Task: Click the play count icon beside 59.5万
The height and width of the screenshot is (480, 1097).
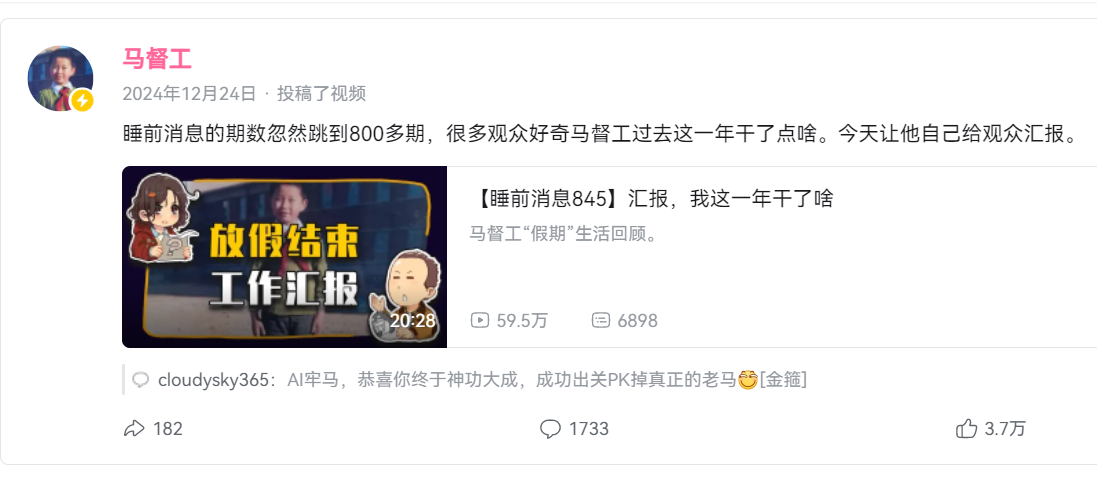Action: (479, 320)
